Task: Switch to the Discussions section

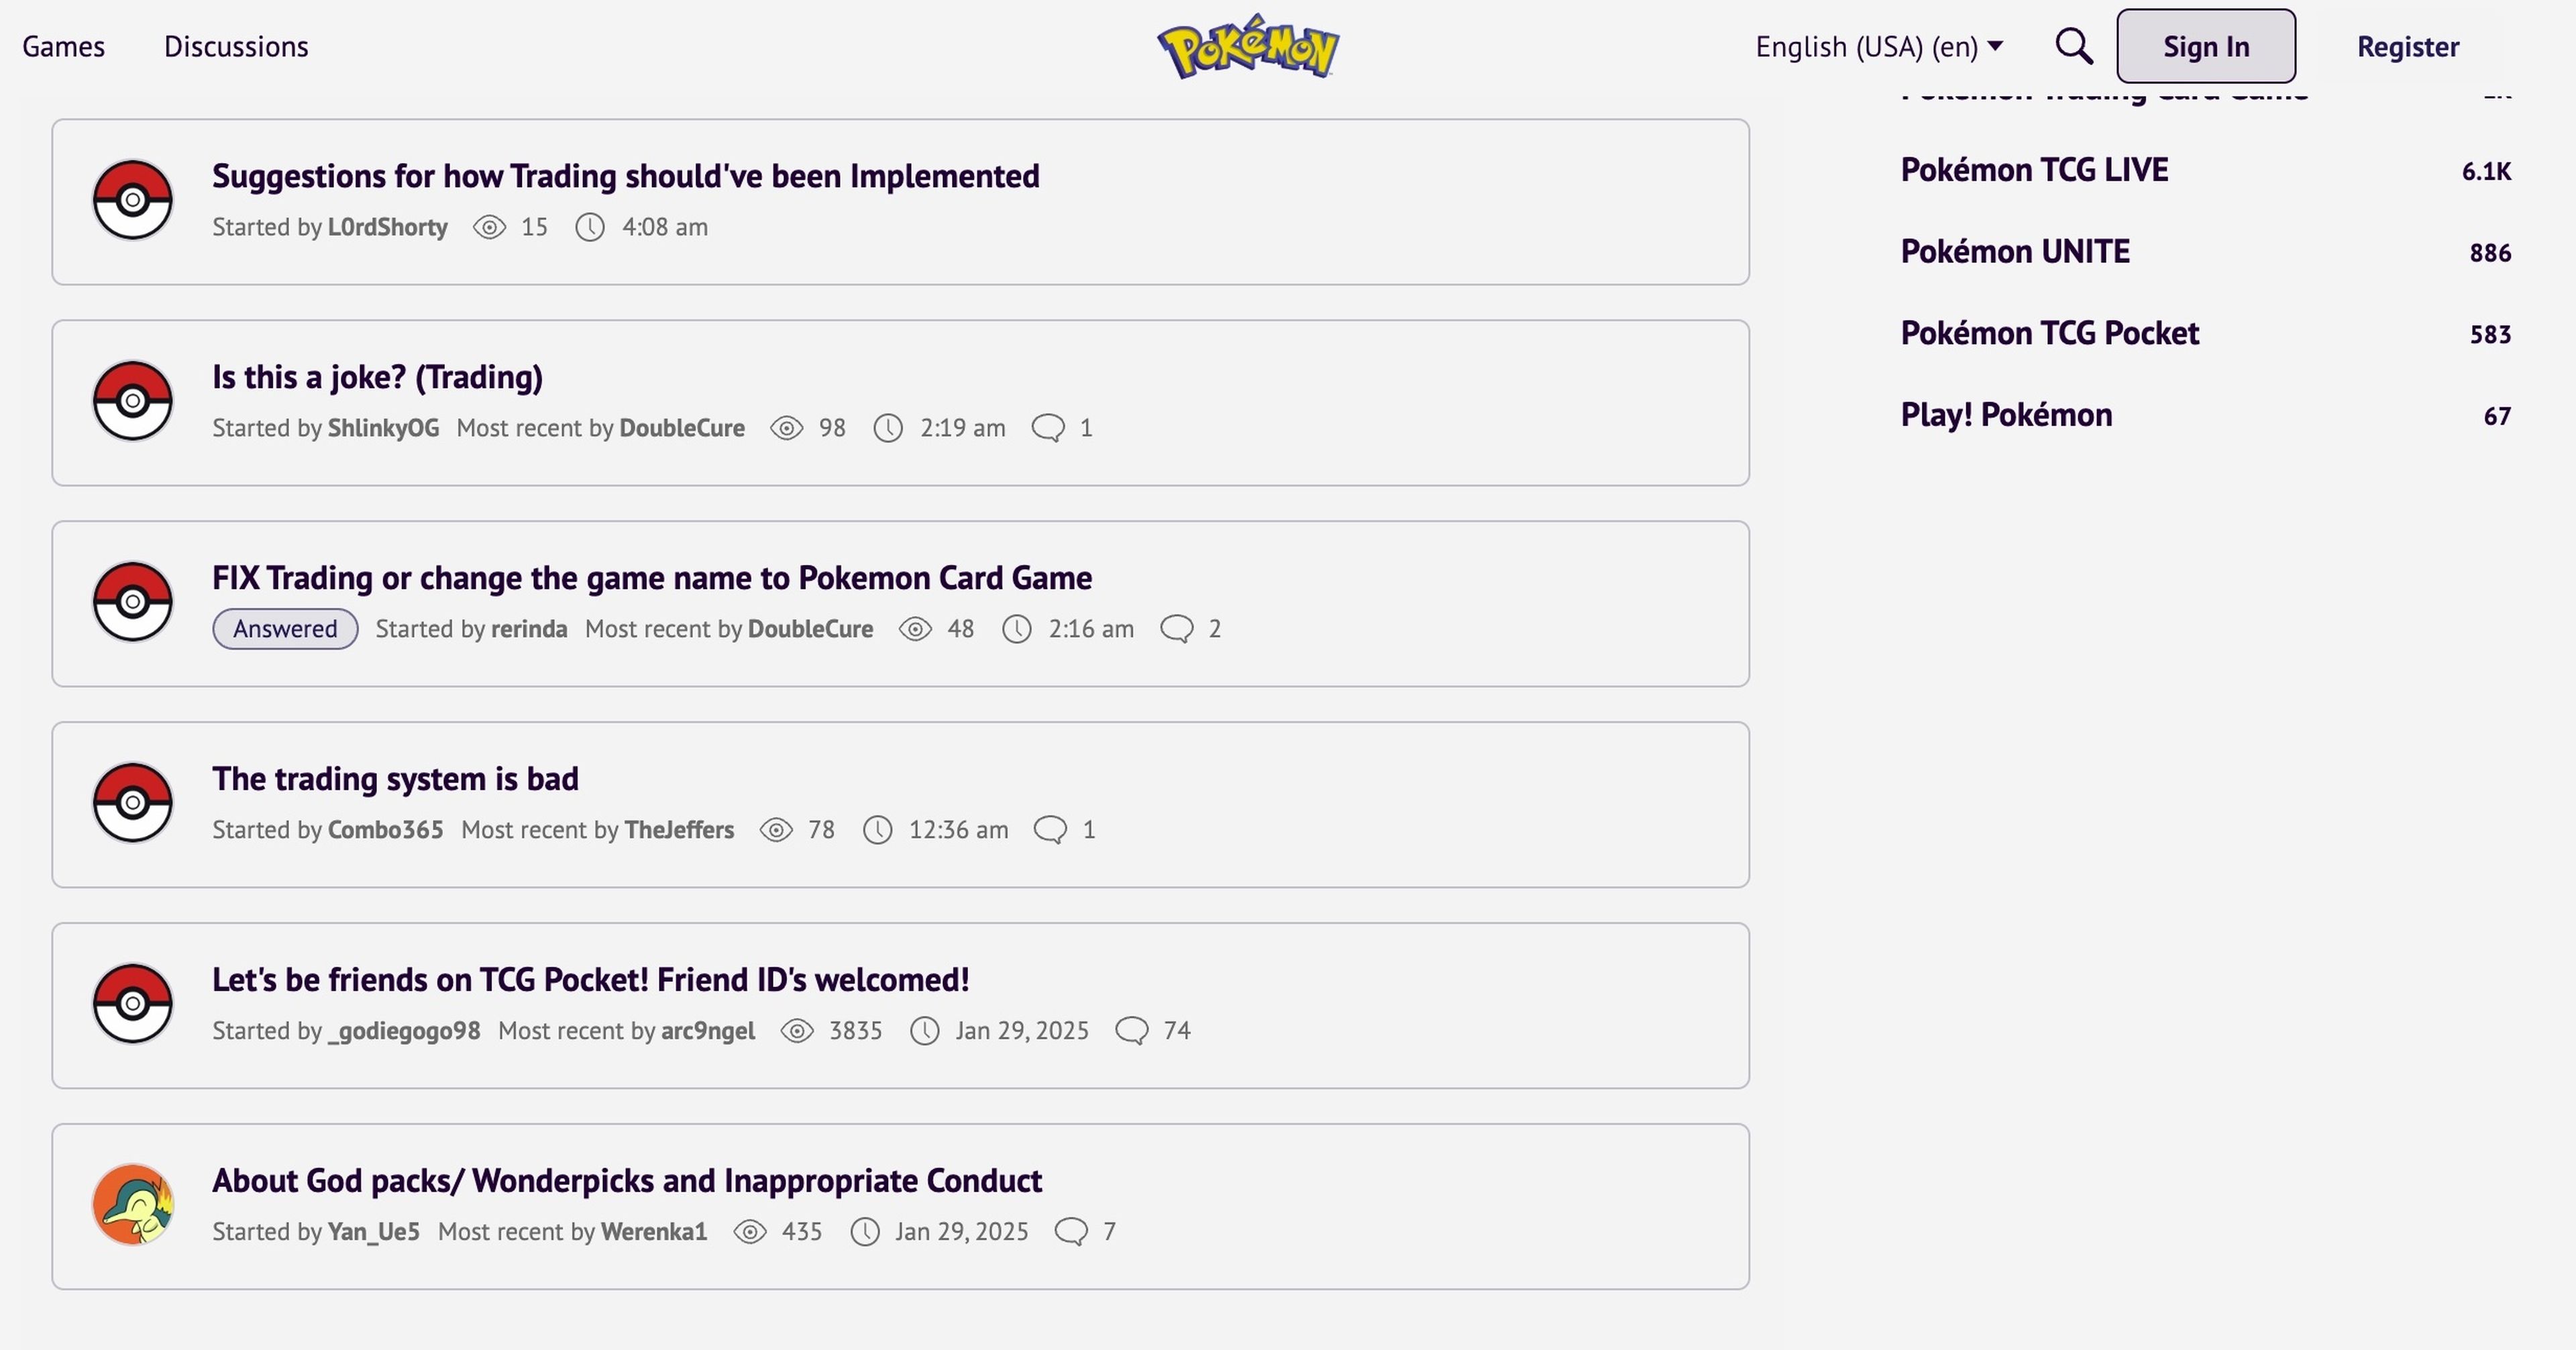Action: pos(236,46)
